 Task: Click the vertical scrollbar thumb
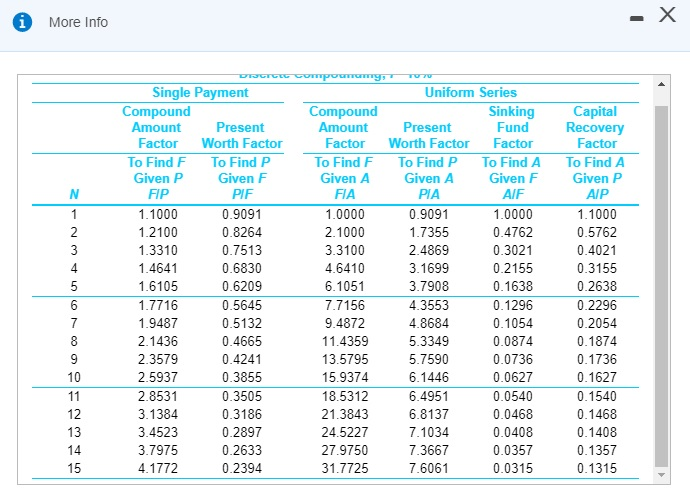click(661, 286)
